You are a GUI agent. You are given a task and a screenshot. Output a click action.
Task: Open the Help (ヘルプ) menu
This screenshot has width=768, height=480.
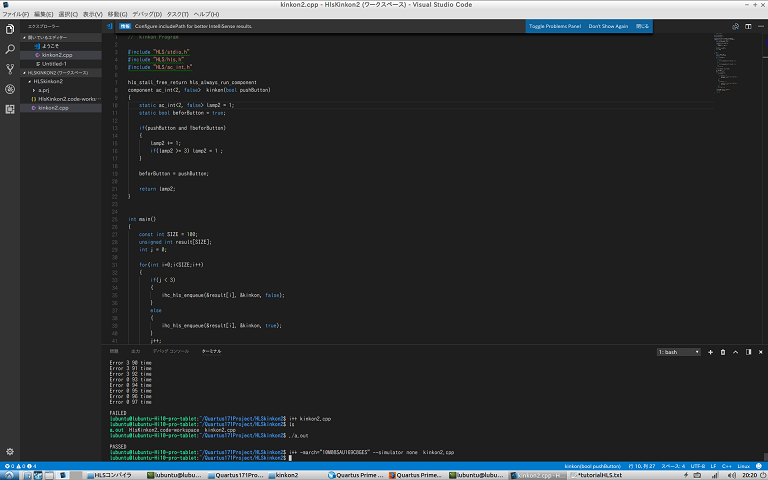pos(207,14)
